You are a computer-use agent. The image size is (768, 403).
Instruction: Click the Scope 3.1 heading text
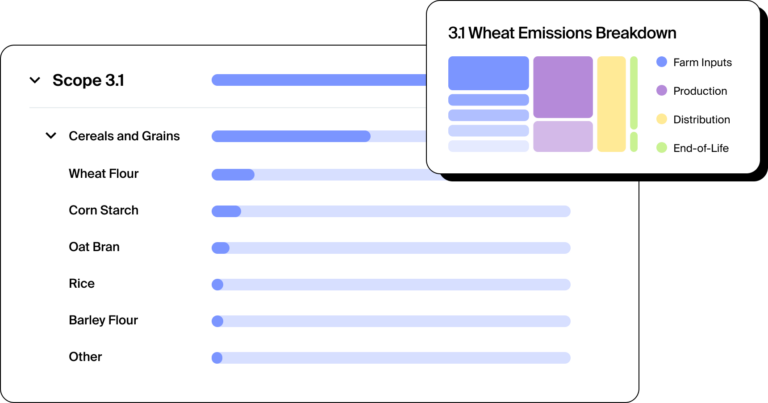[x=88, y=80]
